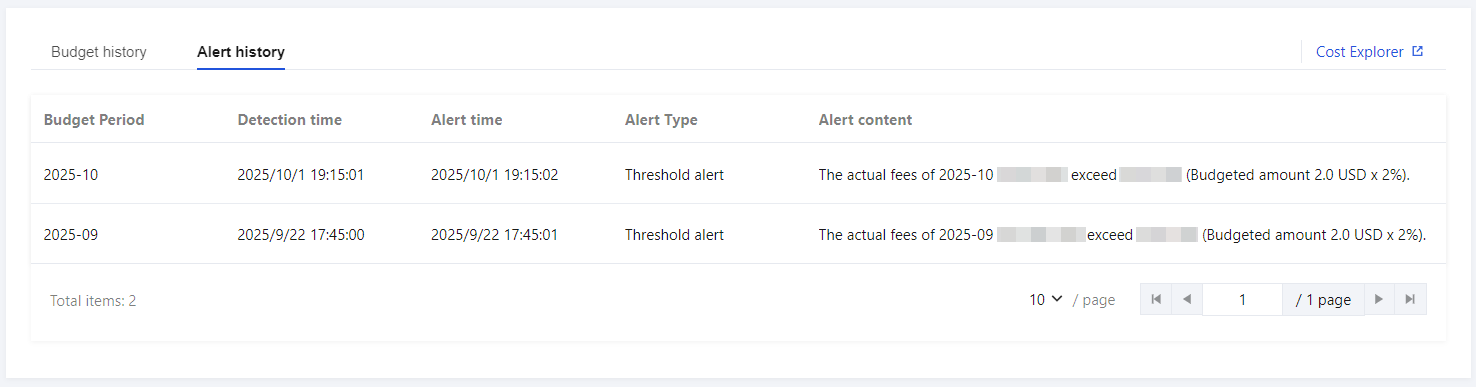Click the Detection time column header
Screen dimensions: 1476x387
click(x=290, y=120)
